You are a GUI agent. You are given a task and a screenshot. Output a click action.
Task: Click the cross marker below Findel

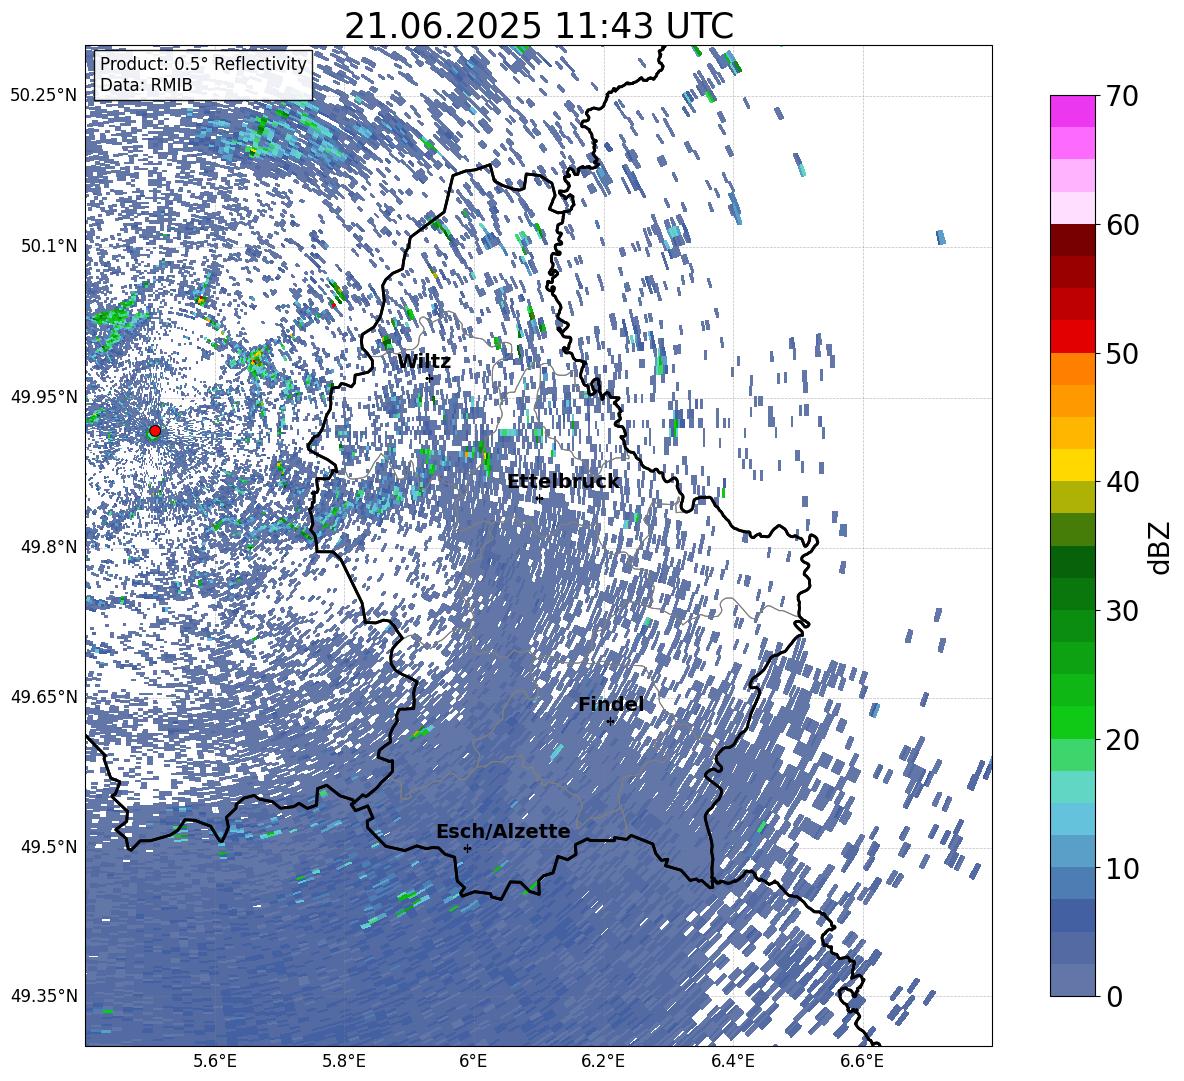pos(610,722)
